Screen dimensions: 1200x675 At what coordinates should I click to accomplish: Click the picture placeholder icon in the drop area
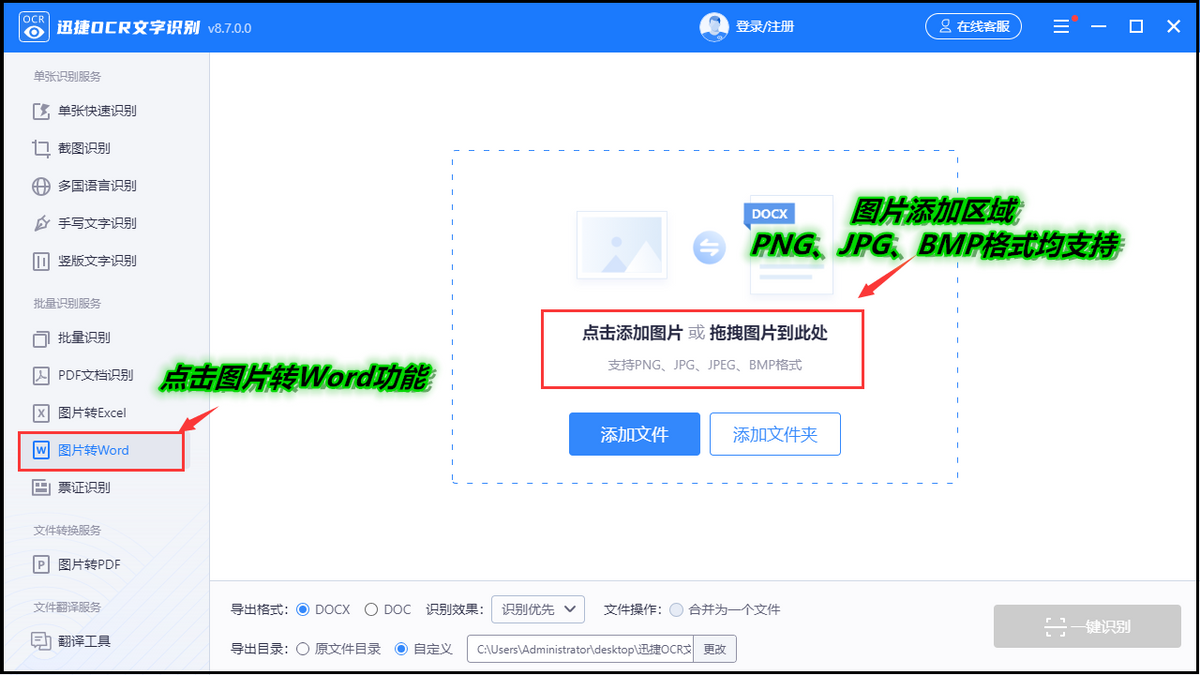tap(621, 245)
